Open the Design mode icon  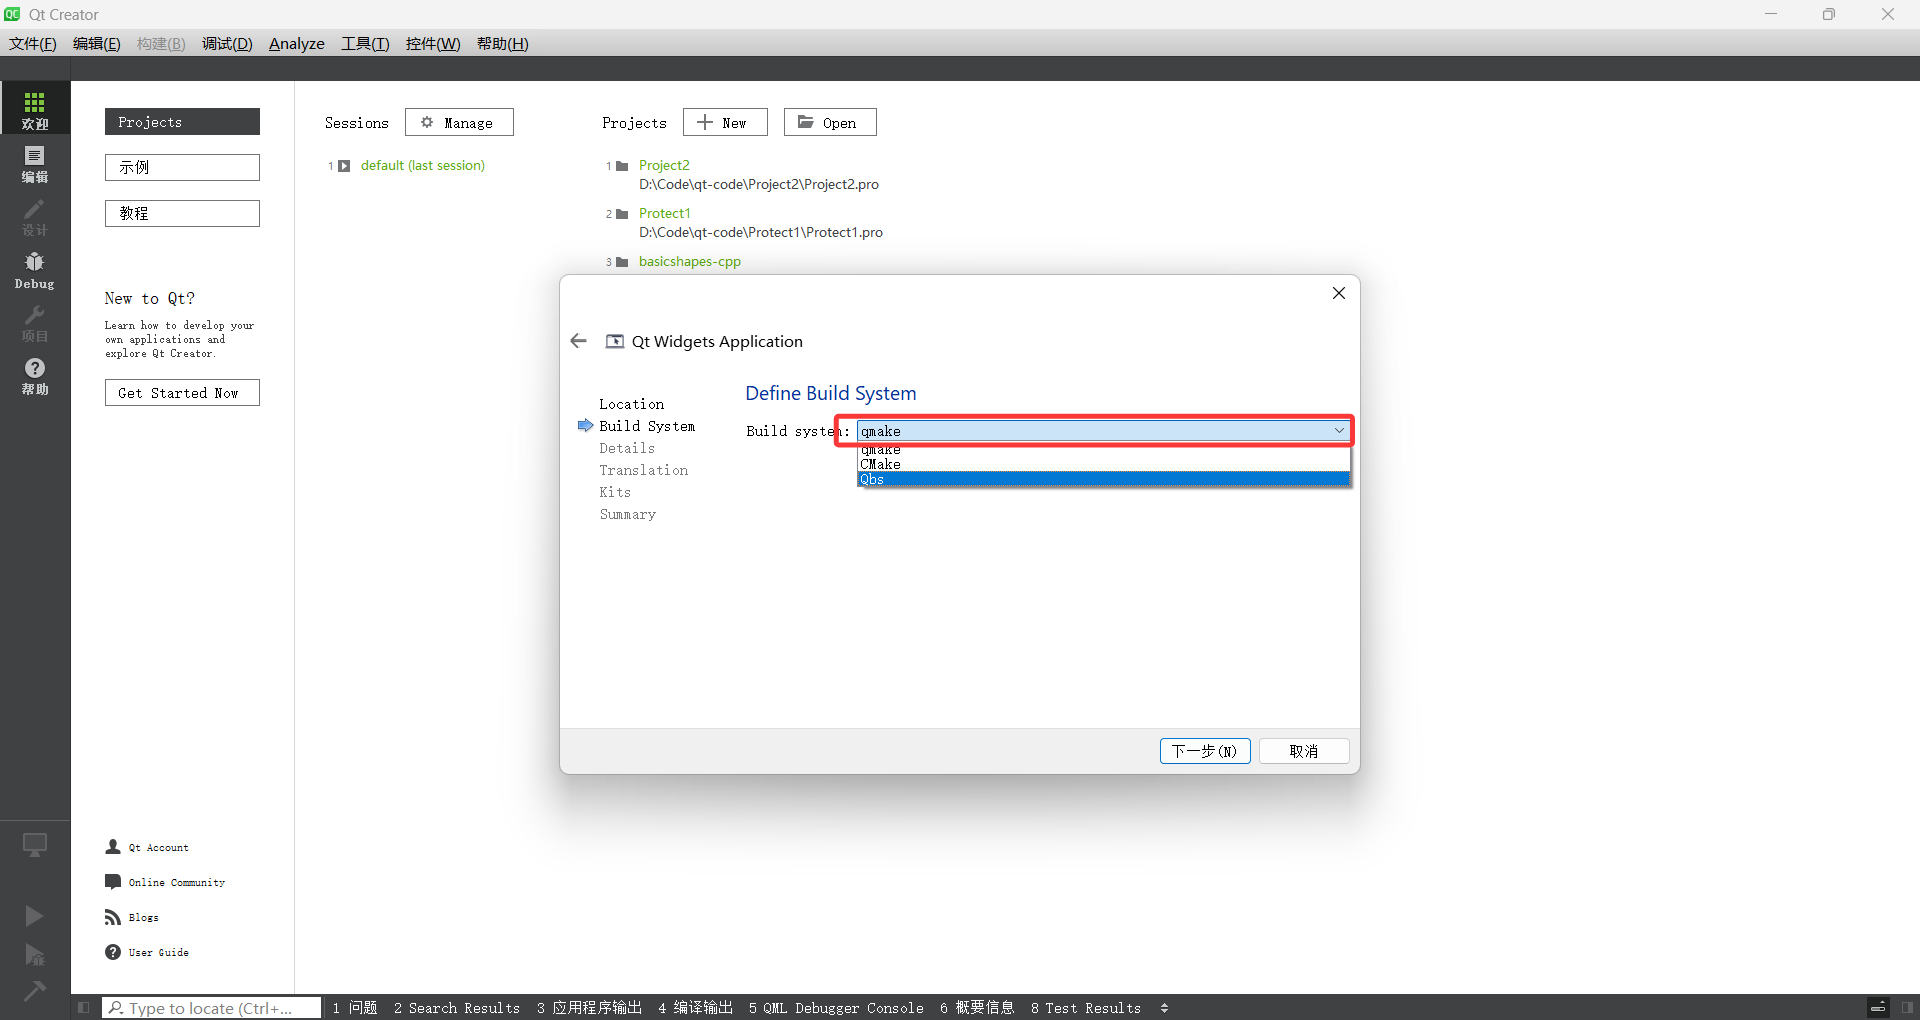pos(35,216)
